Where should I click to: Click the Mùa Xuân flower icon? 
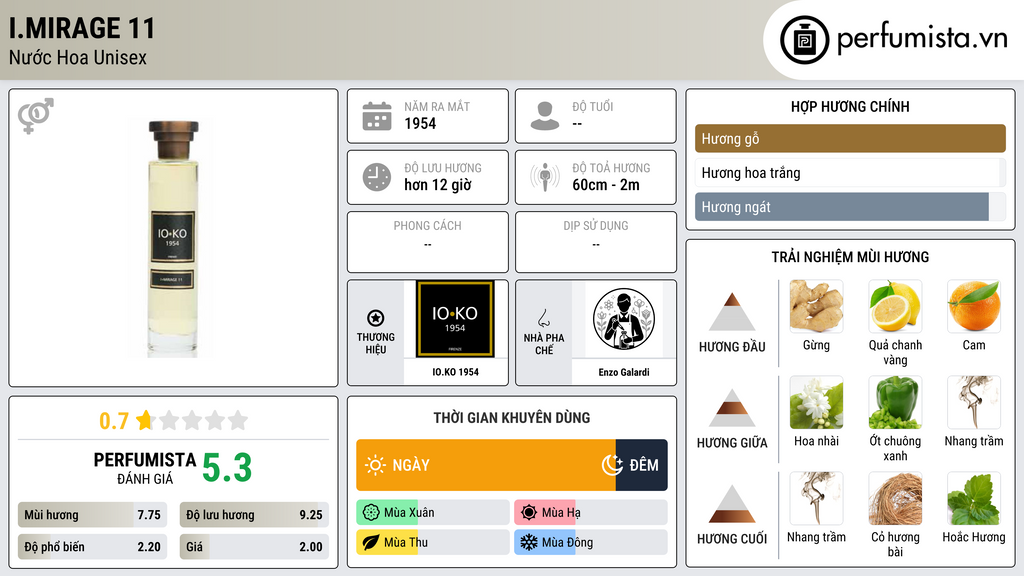coord(371,512)
